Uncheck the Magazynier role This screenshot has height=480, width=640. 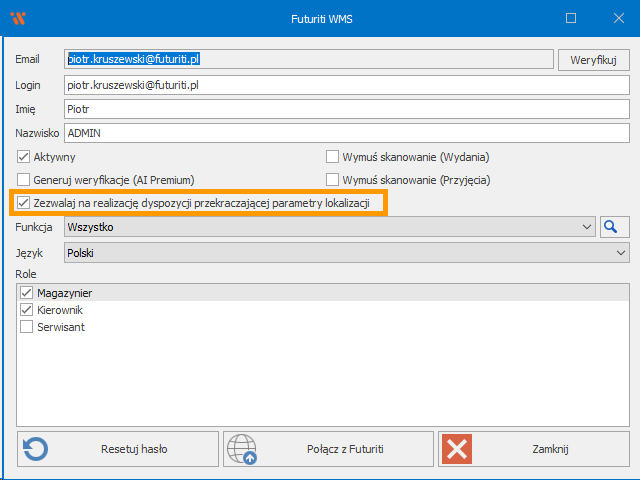[x=27, y=292]
